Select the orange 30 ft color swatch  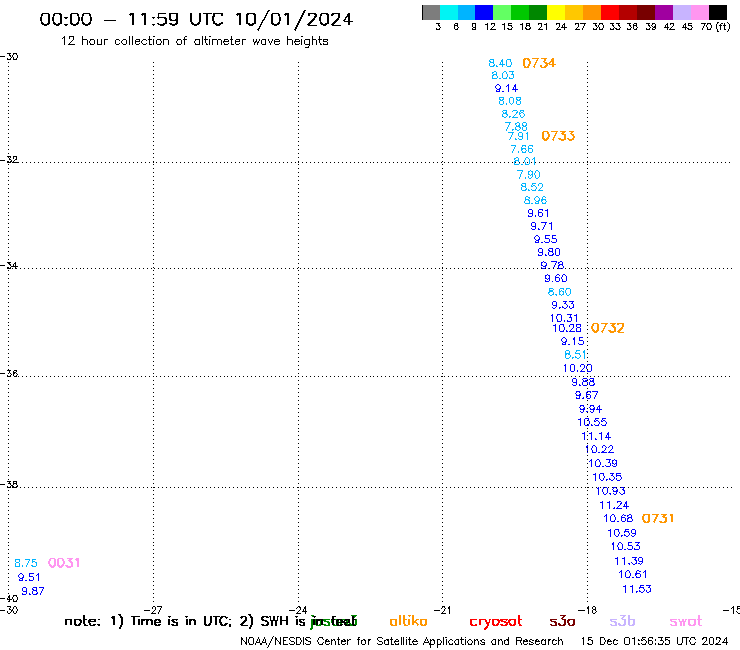pos(592,12)
